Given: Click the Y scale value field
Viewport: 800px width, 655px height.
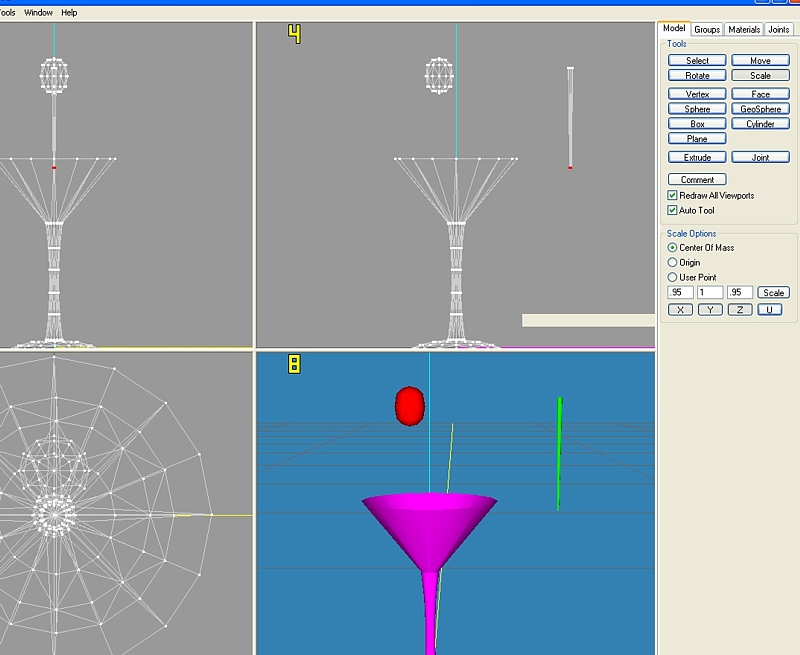Looking at the screenshot, I should click(710, 292).
